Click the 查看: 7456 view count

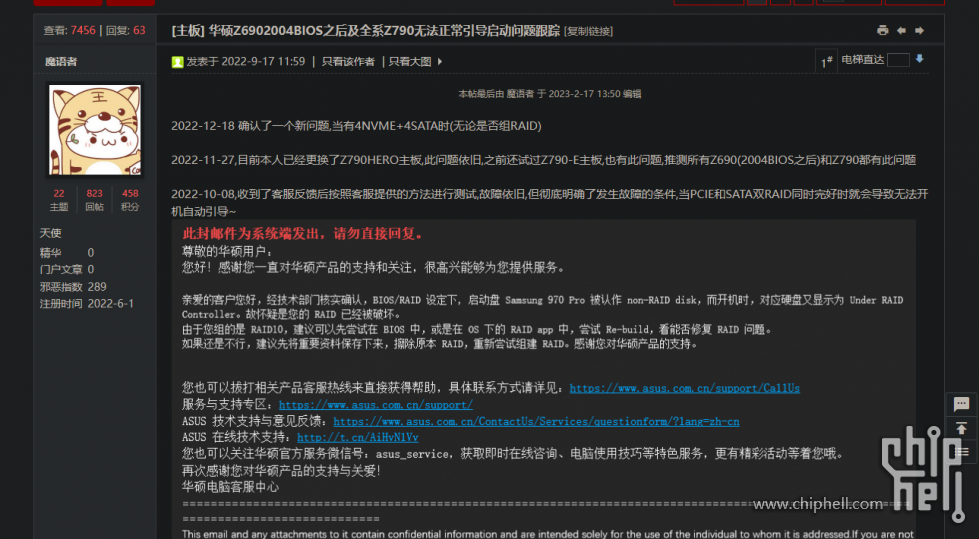tap(69, 30)
